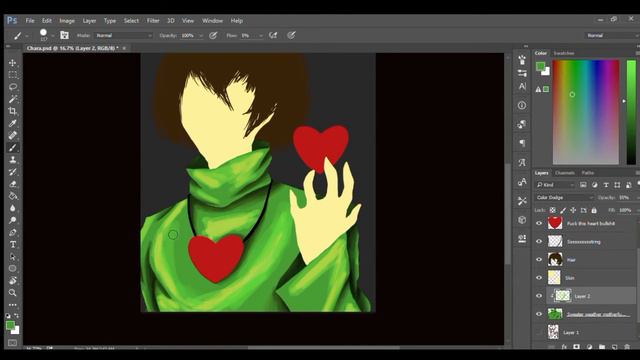Select the Eraser tool

[13, 184]
